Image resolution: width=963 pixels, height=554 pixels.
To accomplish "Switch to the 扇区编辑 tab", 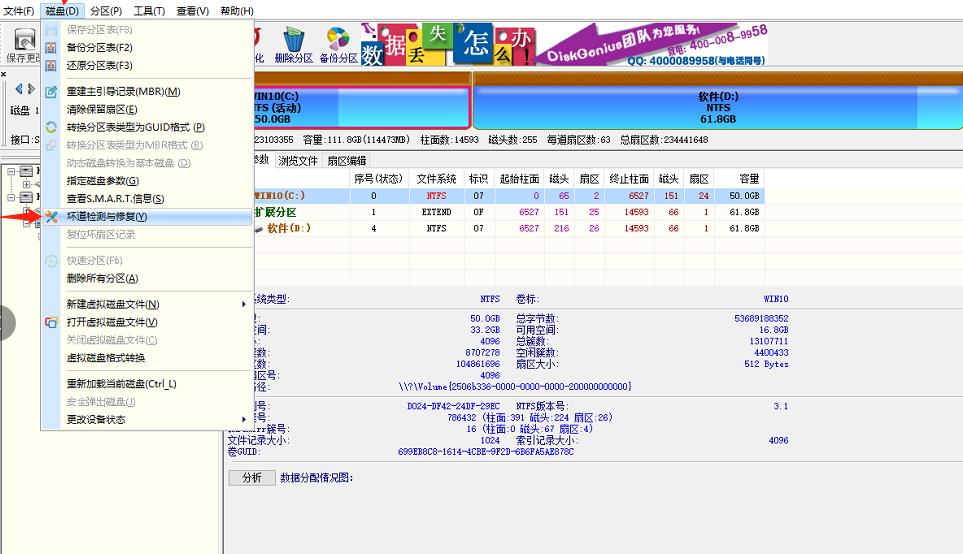I will click(x=346, y=161).
